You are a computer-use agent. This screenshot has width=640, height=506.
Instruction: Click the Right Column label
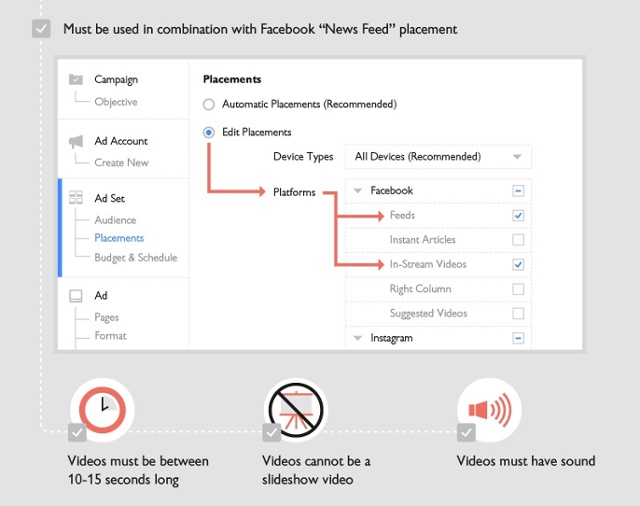(x=420, y=289)
